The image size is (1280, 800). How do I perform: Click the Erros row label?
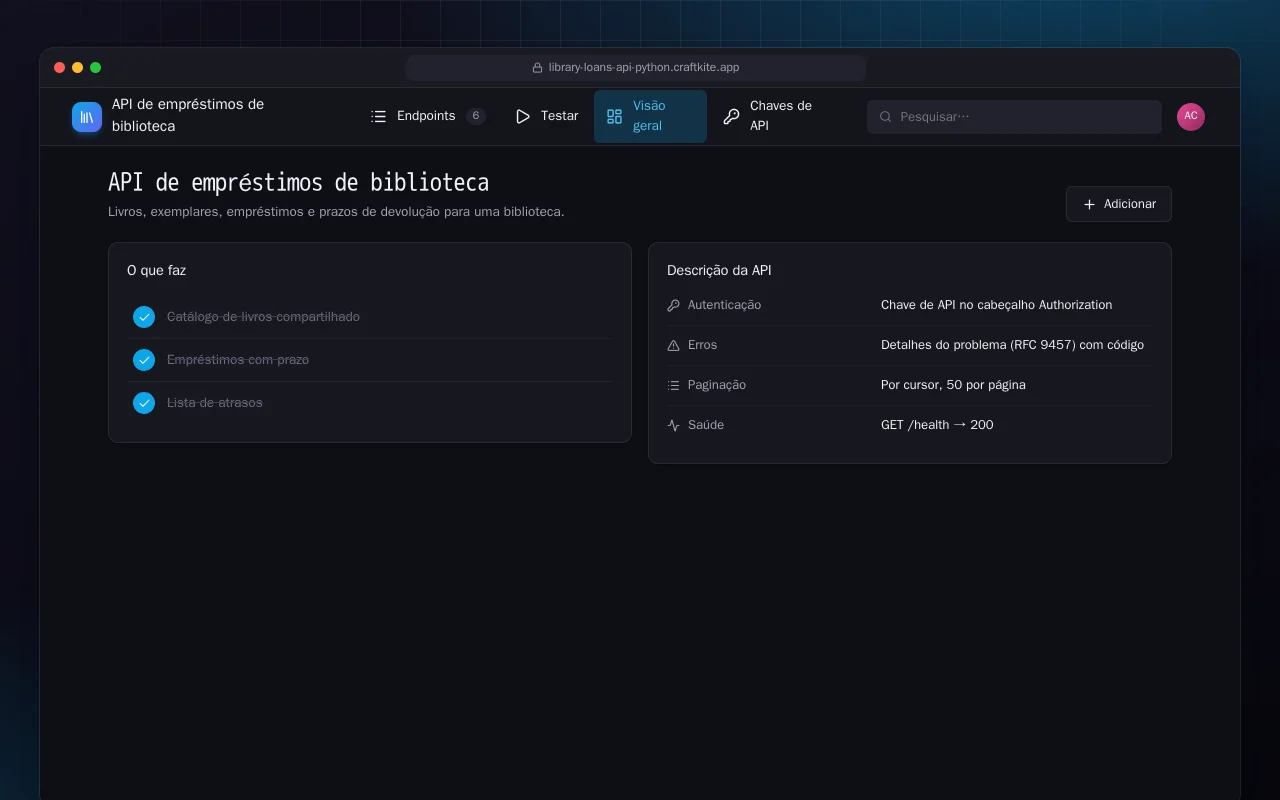[702, 345]
